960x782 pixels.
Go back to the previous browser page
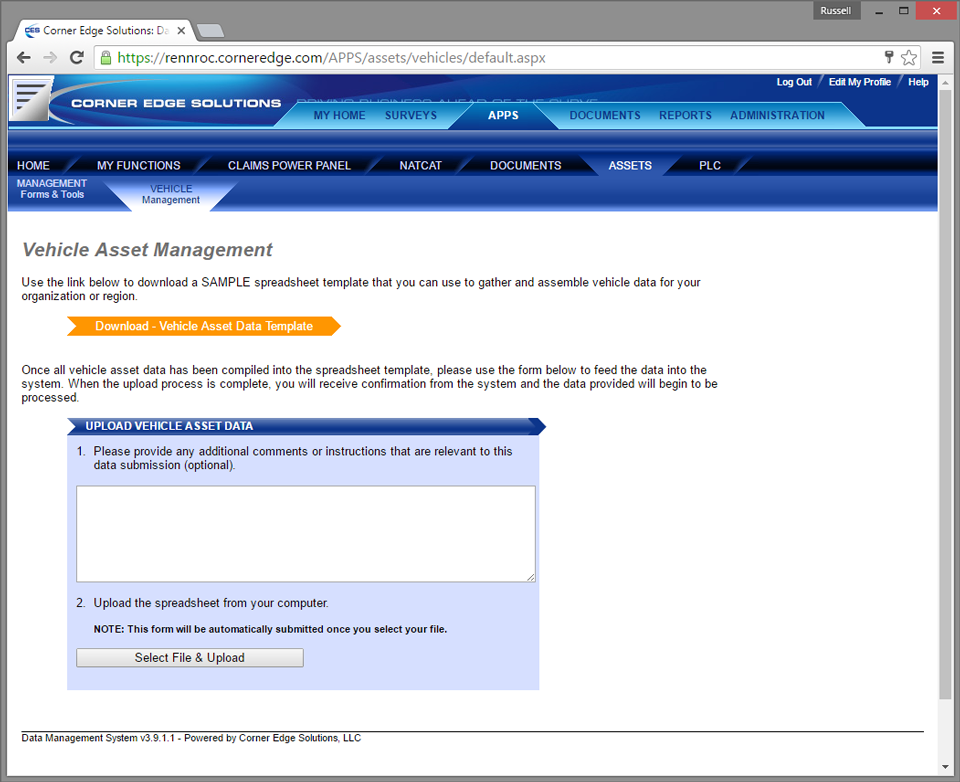(x=23, y=58)
